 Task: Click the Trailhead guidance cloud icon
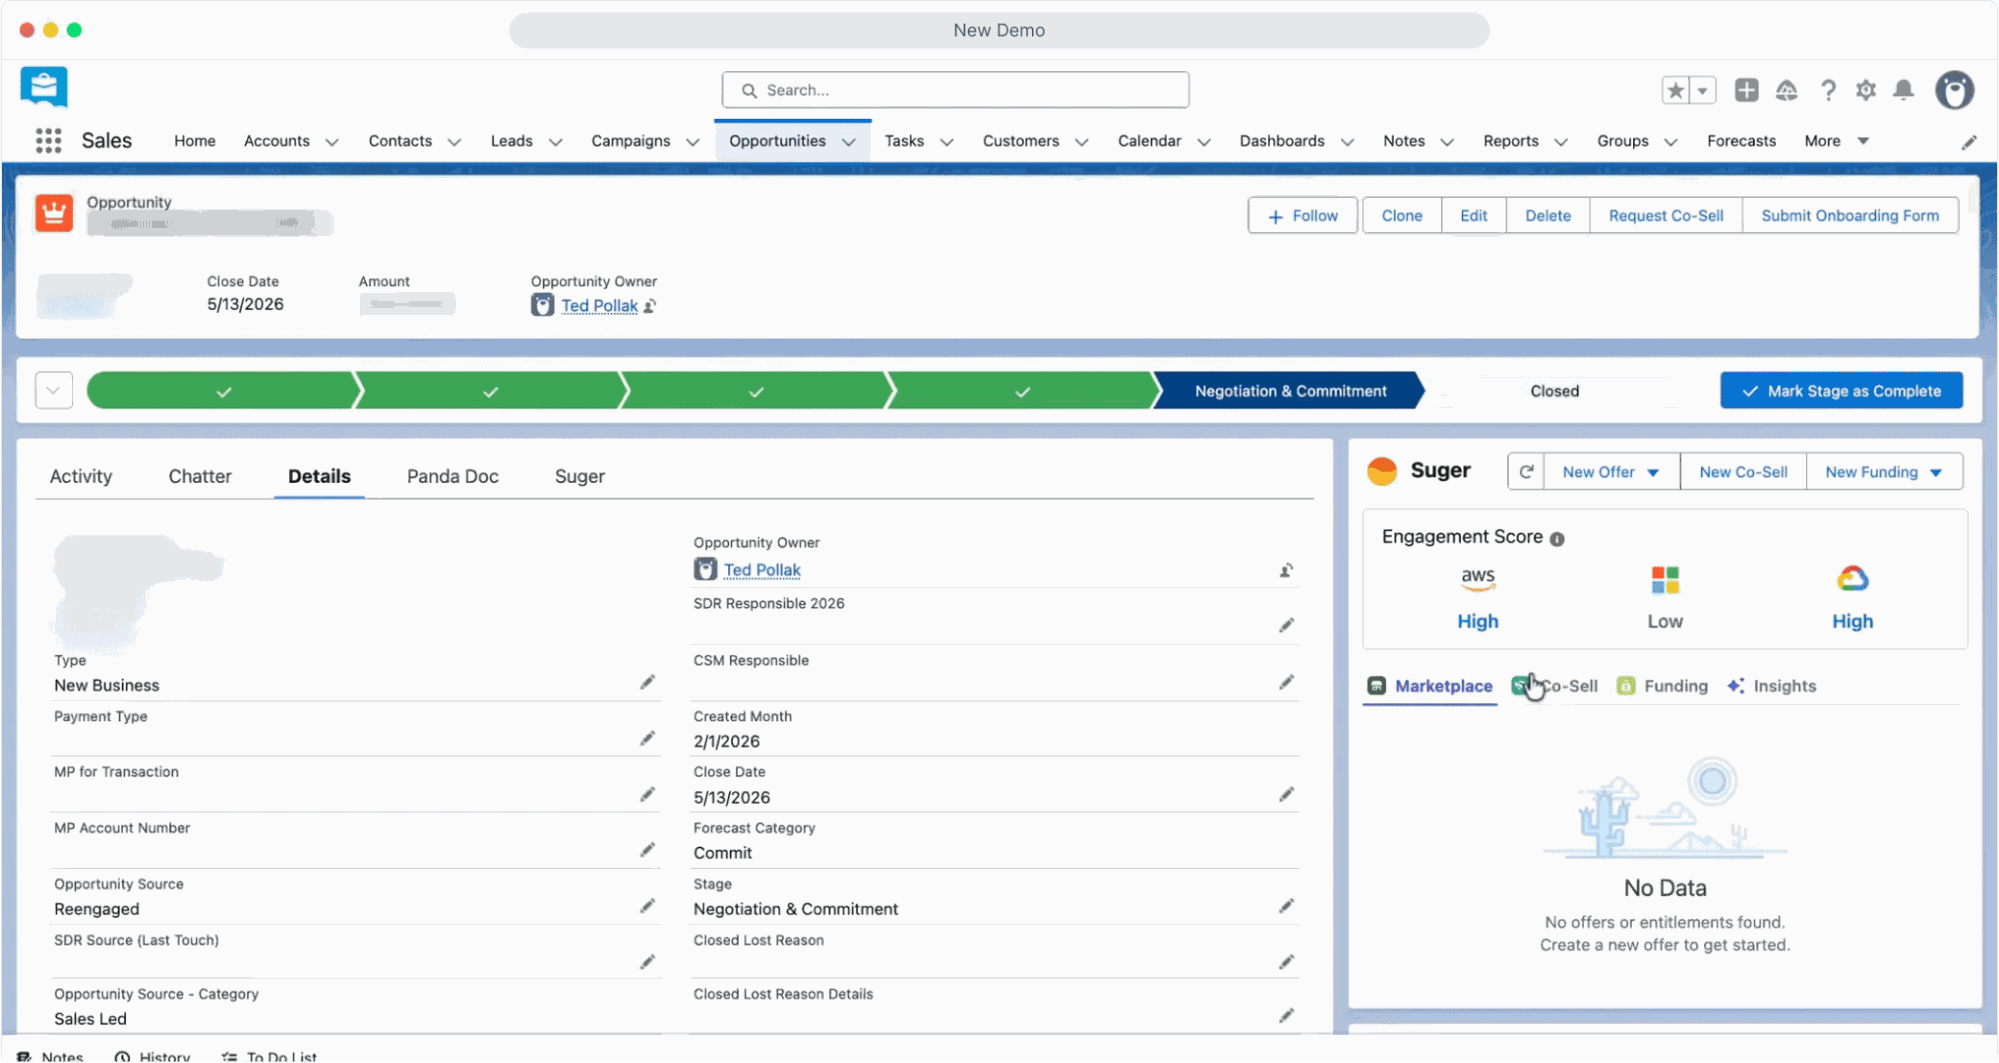[1786, 91]
